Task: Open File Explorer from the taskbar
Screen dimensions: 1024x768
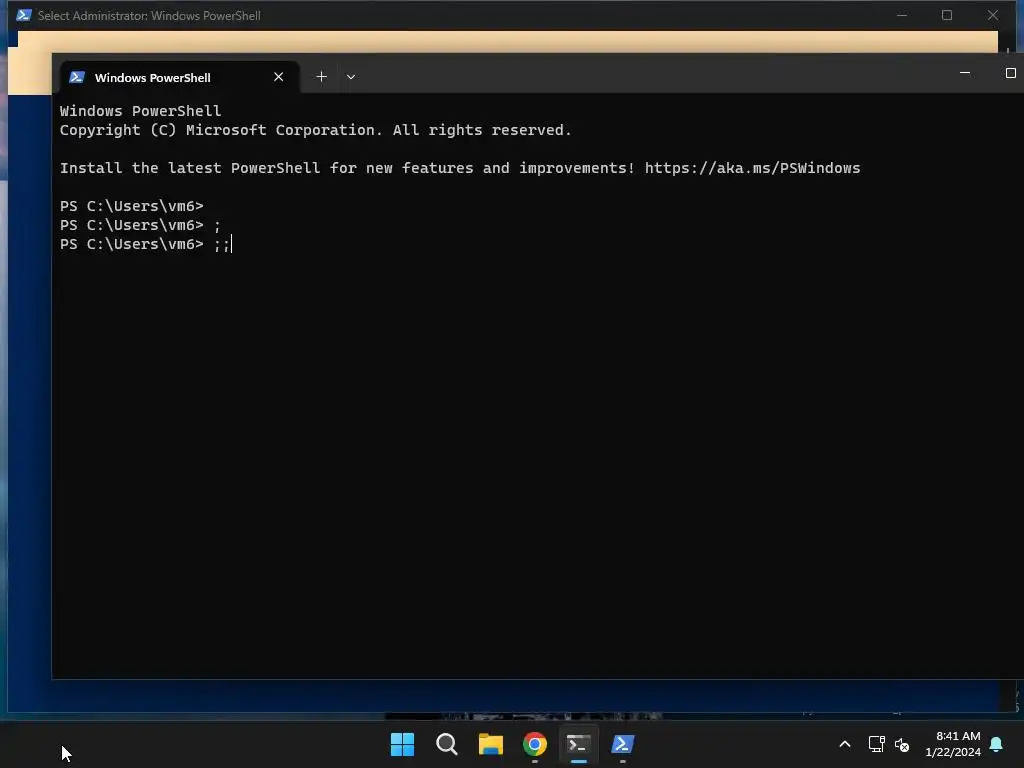Action: click(490, 744)
